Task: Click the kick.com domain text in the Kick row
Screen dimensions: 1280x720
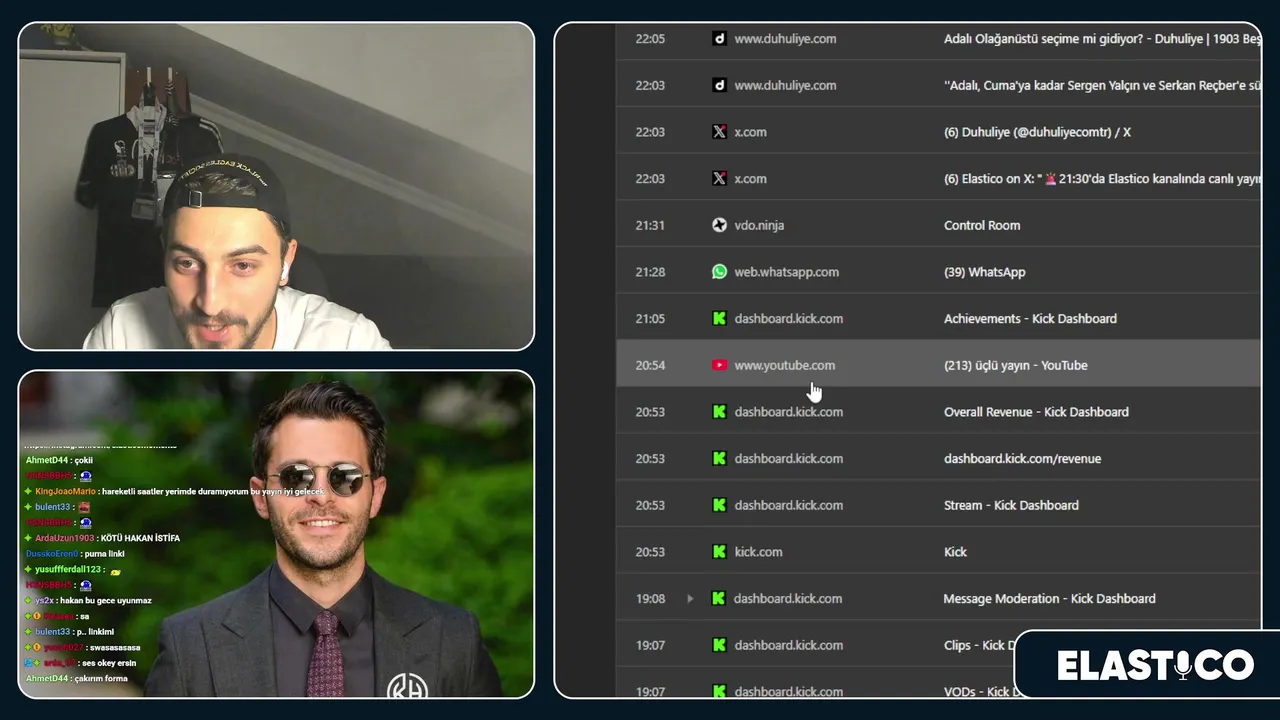Action: click(x=758, y=552)
